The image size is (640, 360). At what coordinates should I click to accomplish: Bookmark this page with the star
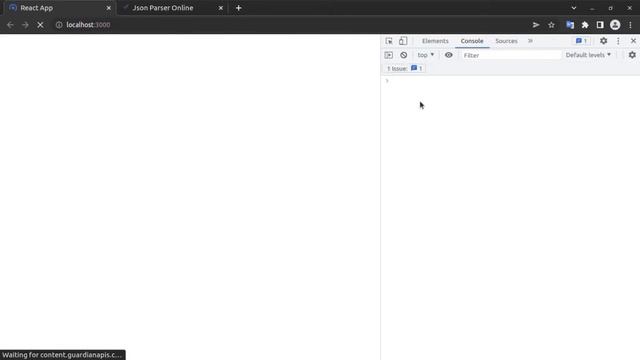[x=551, y=25]
